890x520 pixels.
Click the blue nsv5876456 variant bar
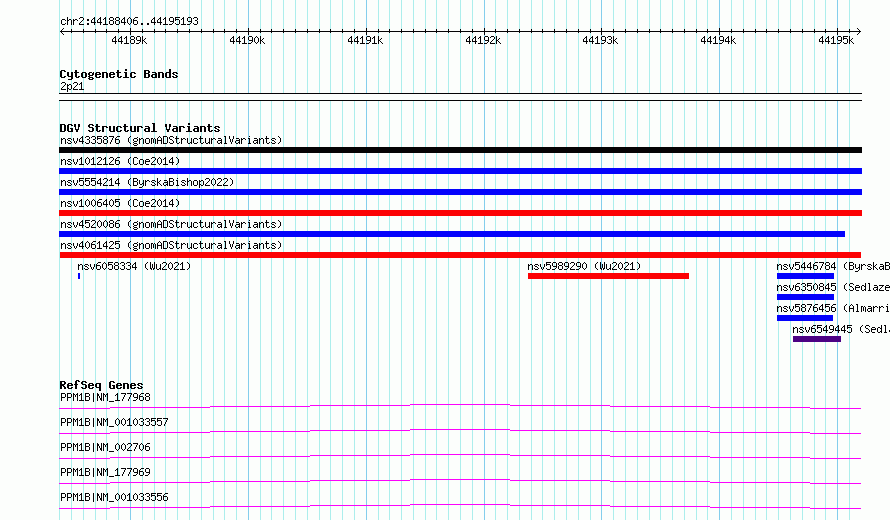click(805, 318)
